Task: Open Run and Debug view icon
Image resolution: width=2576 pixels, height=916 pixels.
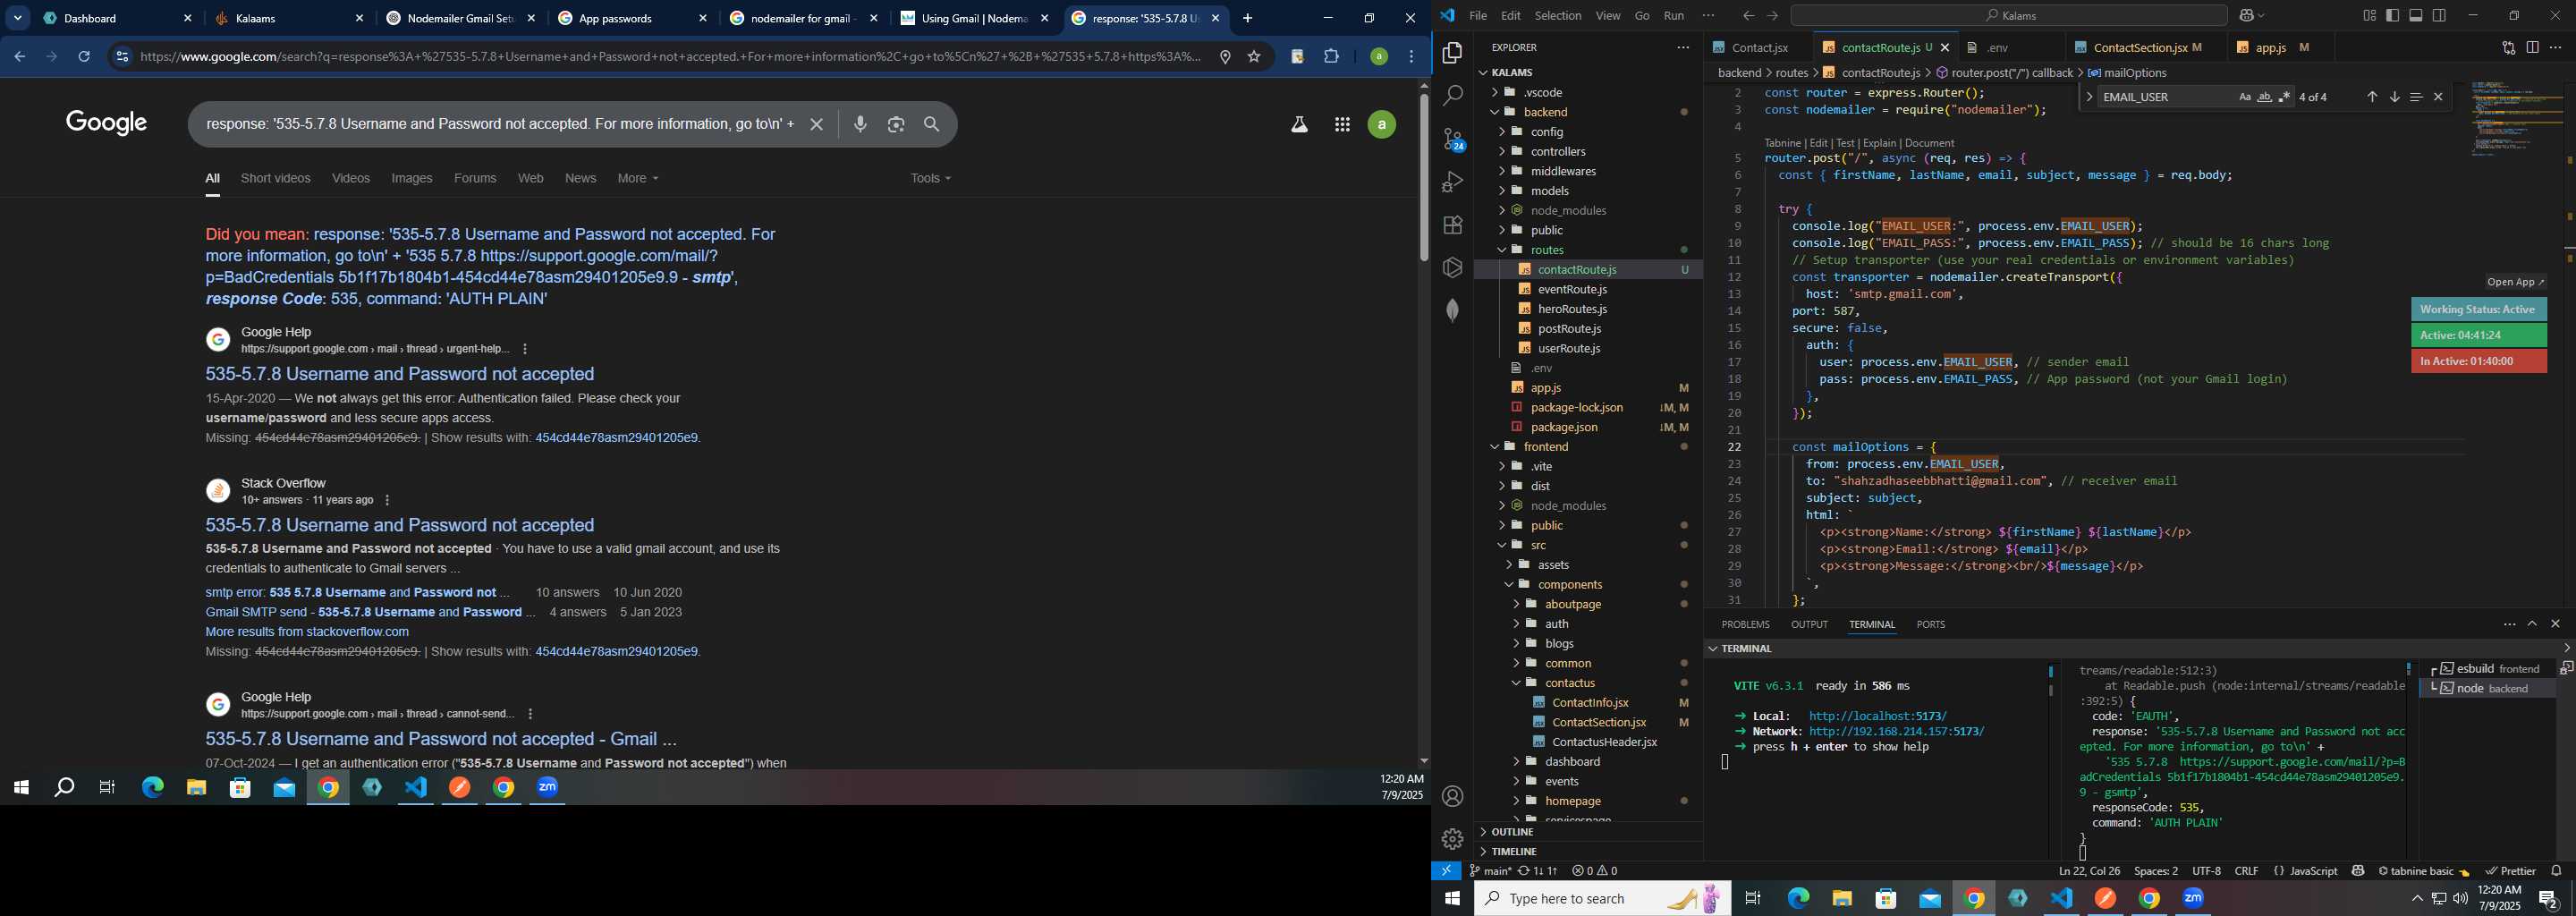Action: (1453, 182)
